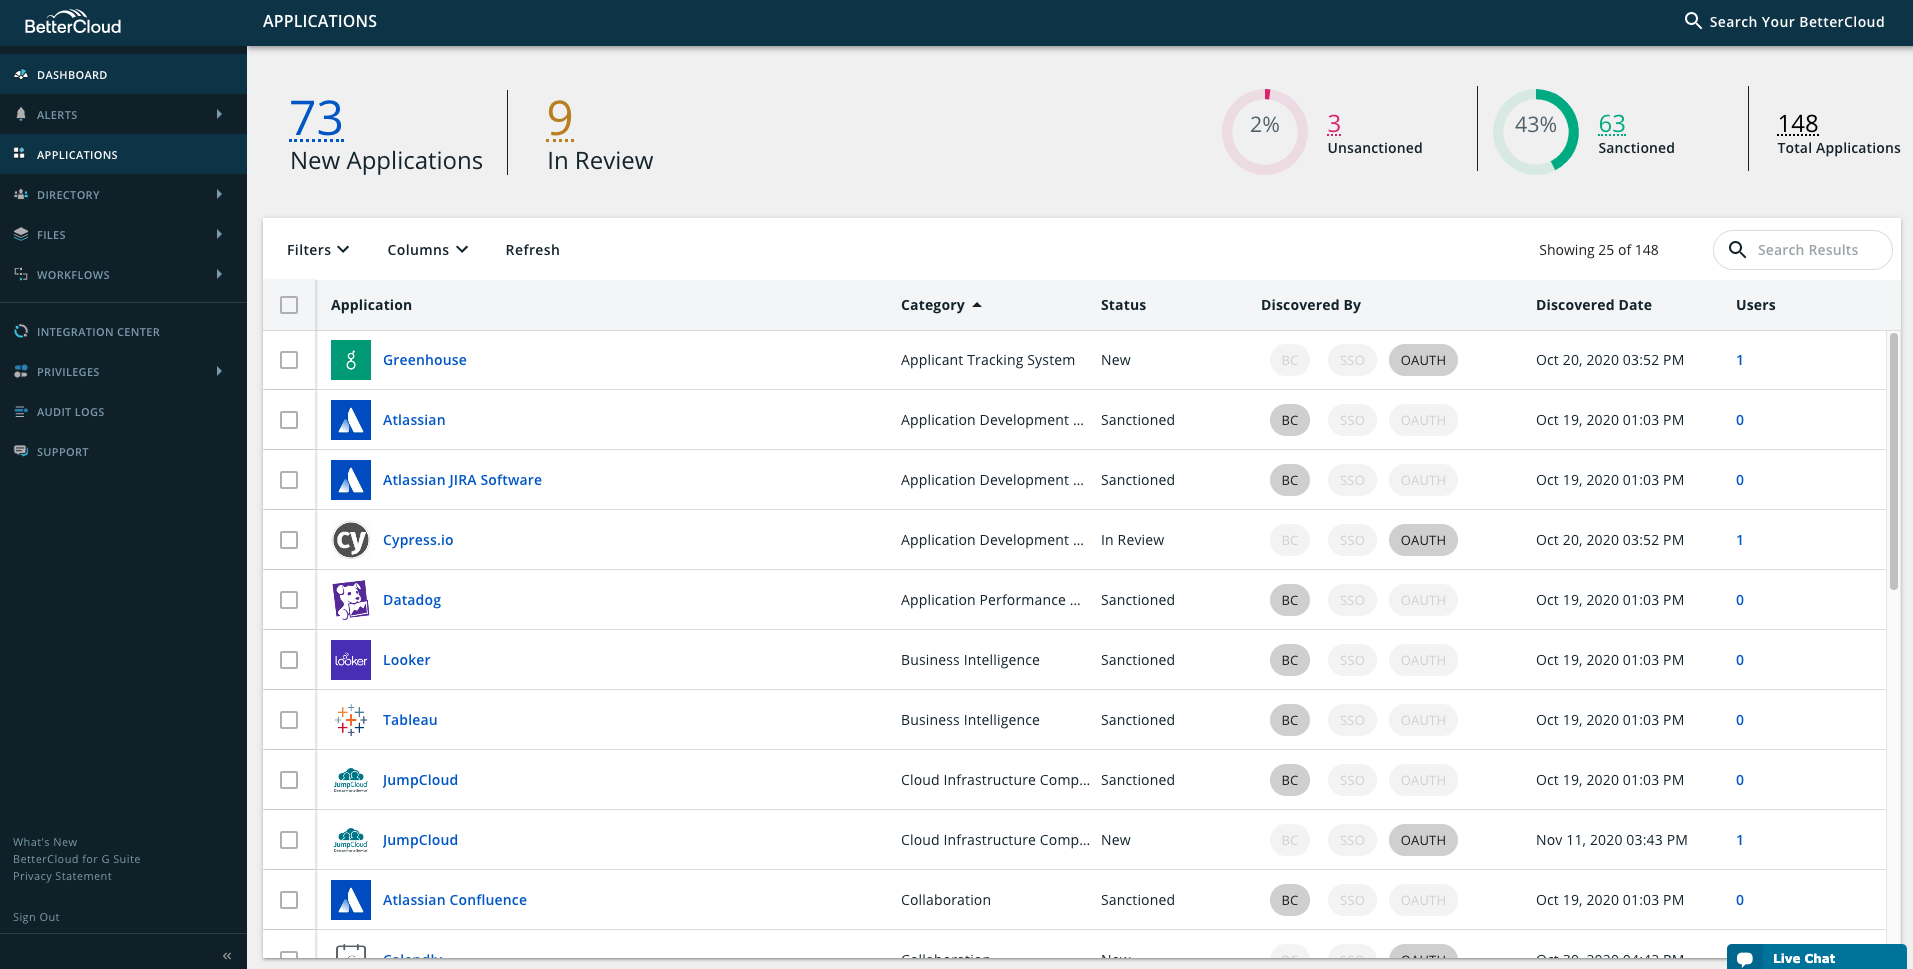Click the Directory people icon
Viewport: 1913px width, 969px height.
(x=20, y=194)
